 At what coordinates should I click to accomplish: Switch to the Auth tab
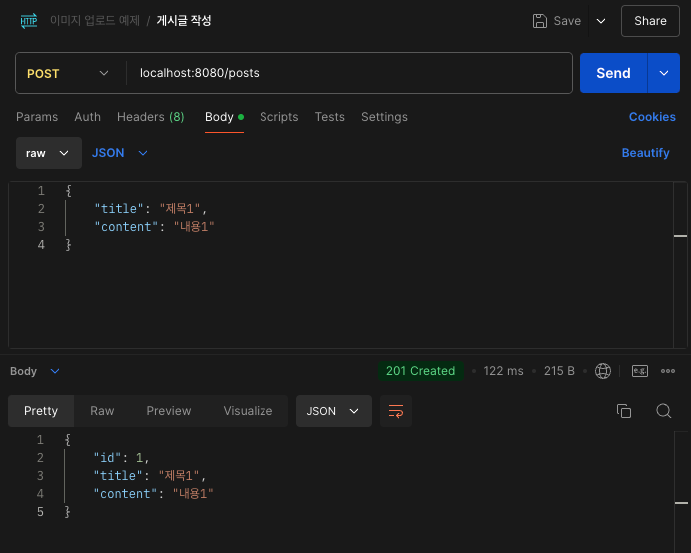(87, 117)
